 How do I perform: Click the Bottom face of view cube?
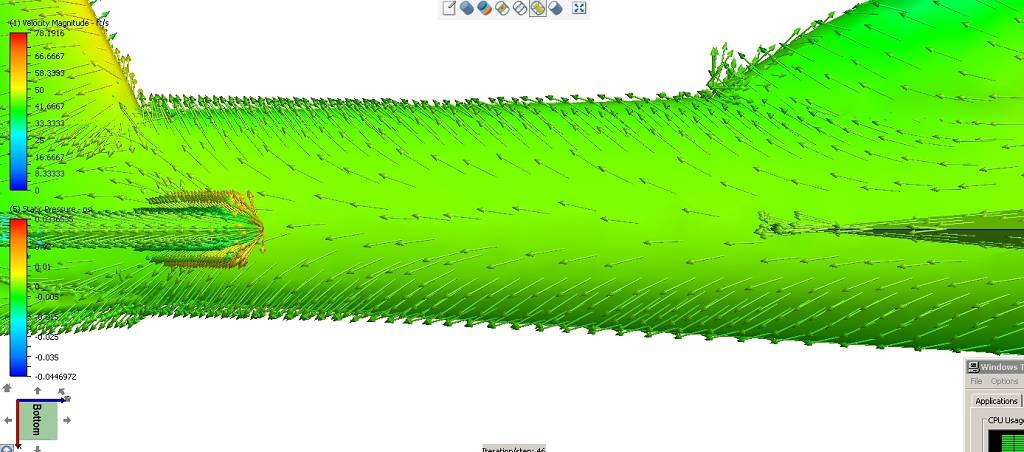tap(38, 420)
